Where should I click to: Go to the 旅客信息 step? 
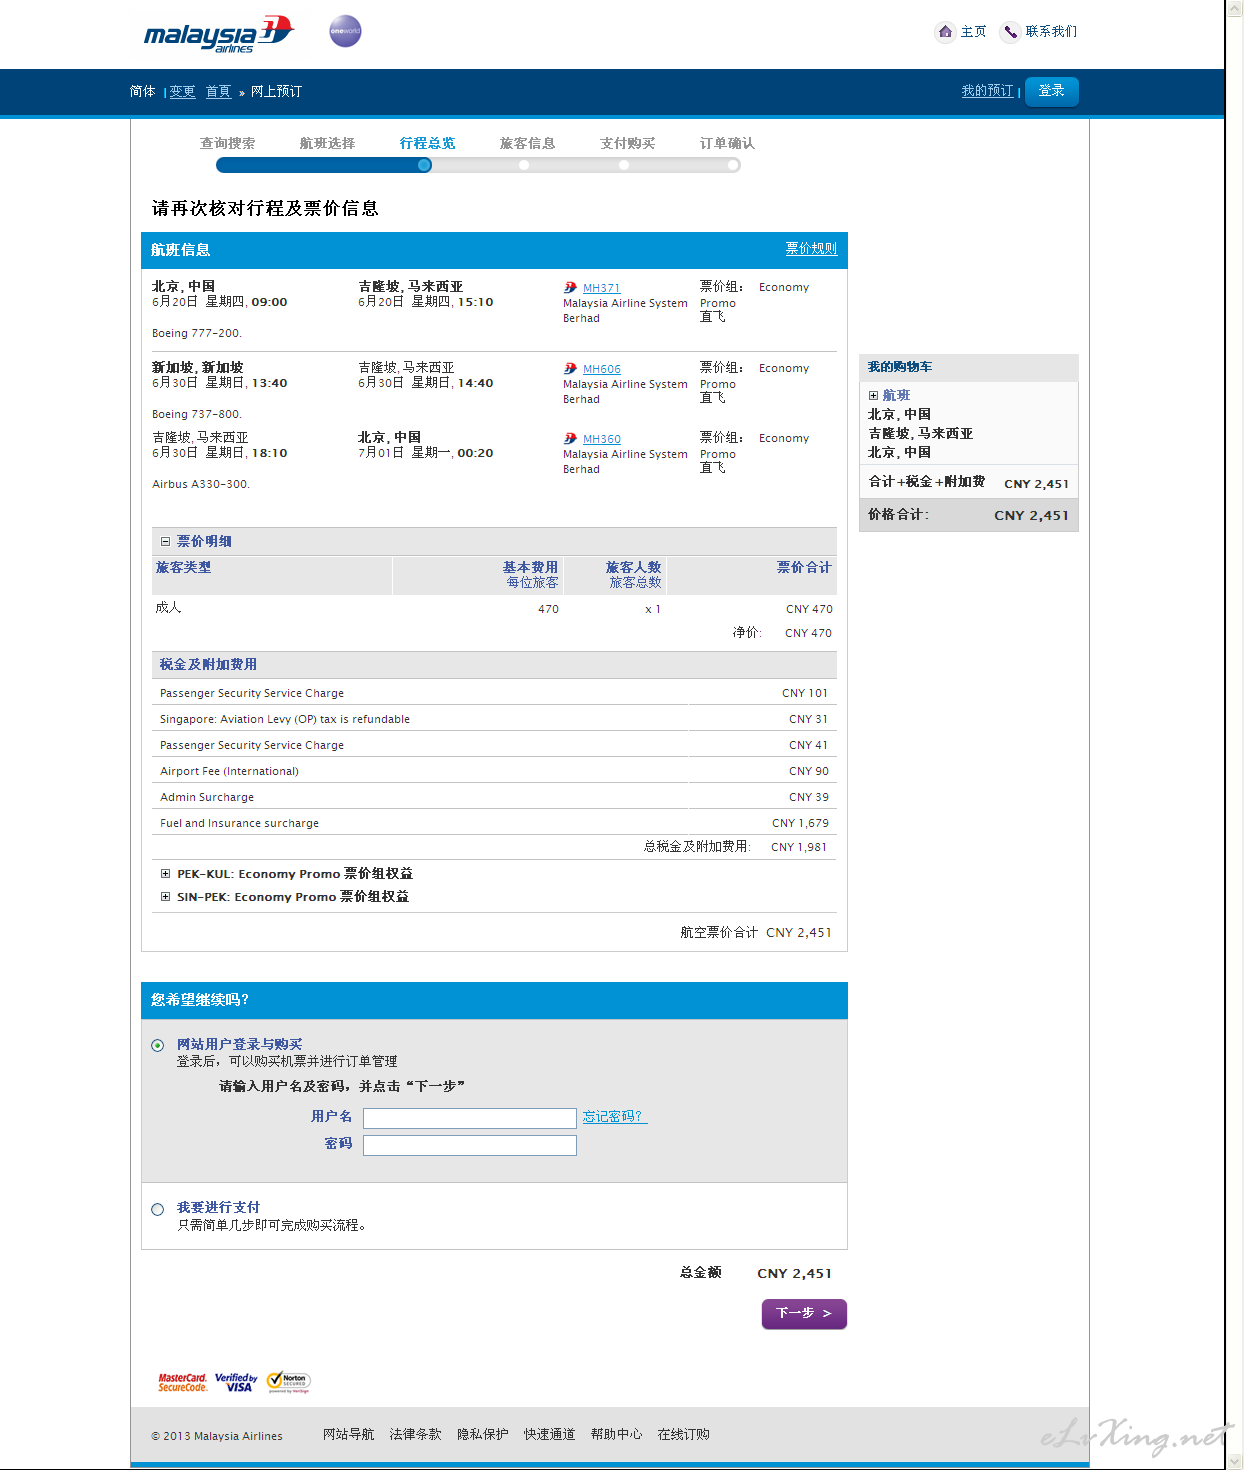click(527, 143)
